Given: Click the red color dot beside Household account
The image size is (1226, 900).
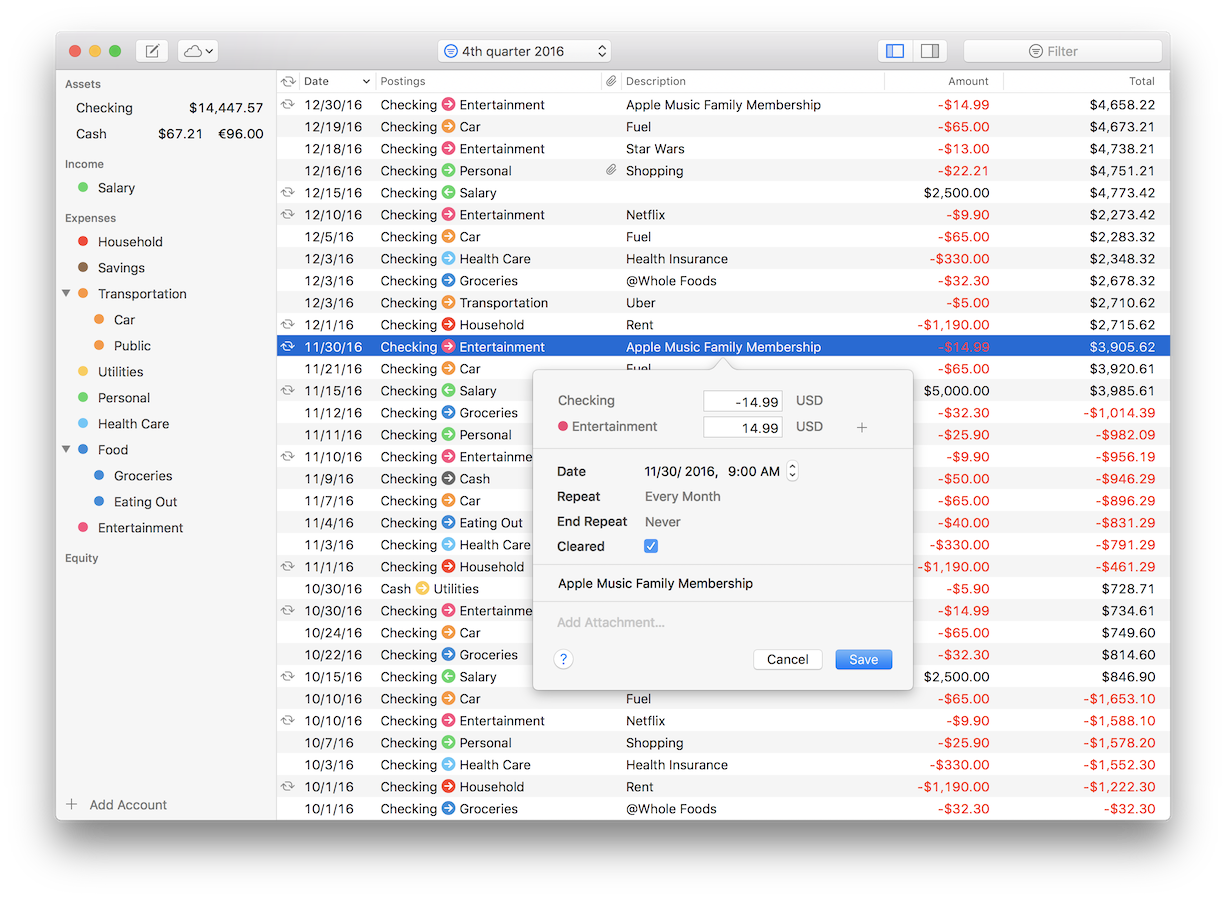Looking at the screenshot, I should (83, 242).
